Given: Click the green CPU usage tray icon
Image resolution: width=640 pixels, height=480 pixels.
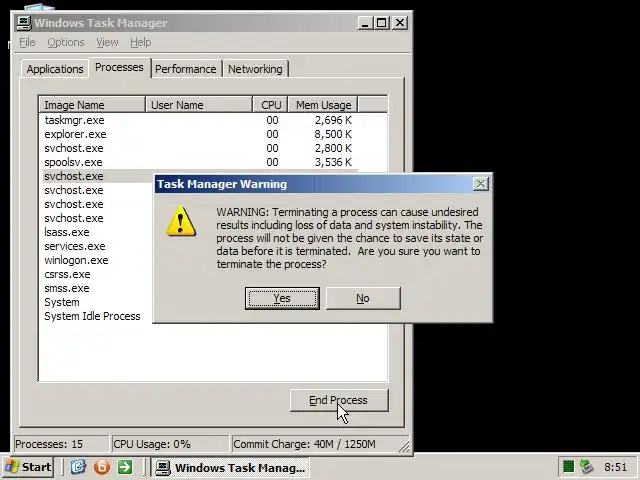Looking at the screenshot, I should 568,467.
